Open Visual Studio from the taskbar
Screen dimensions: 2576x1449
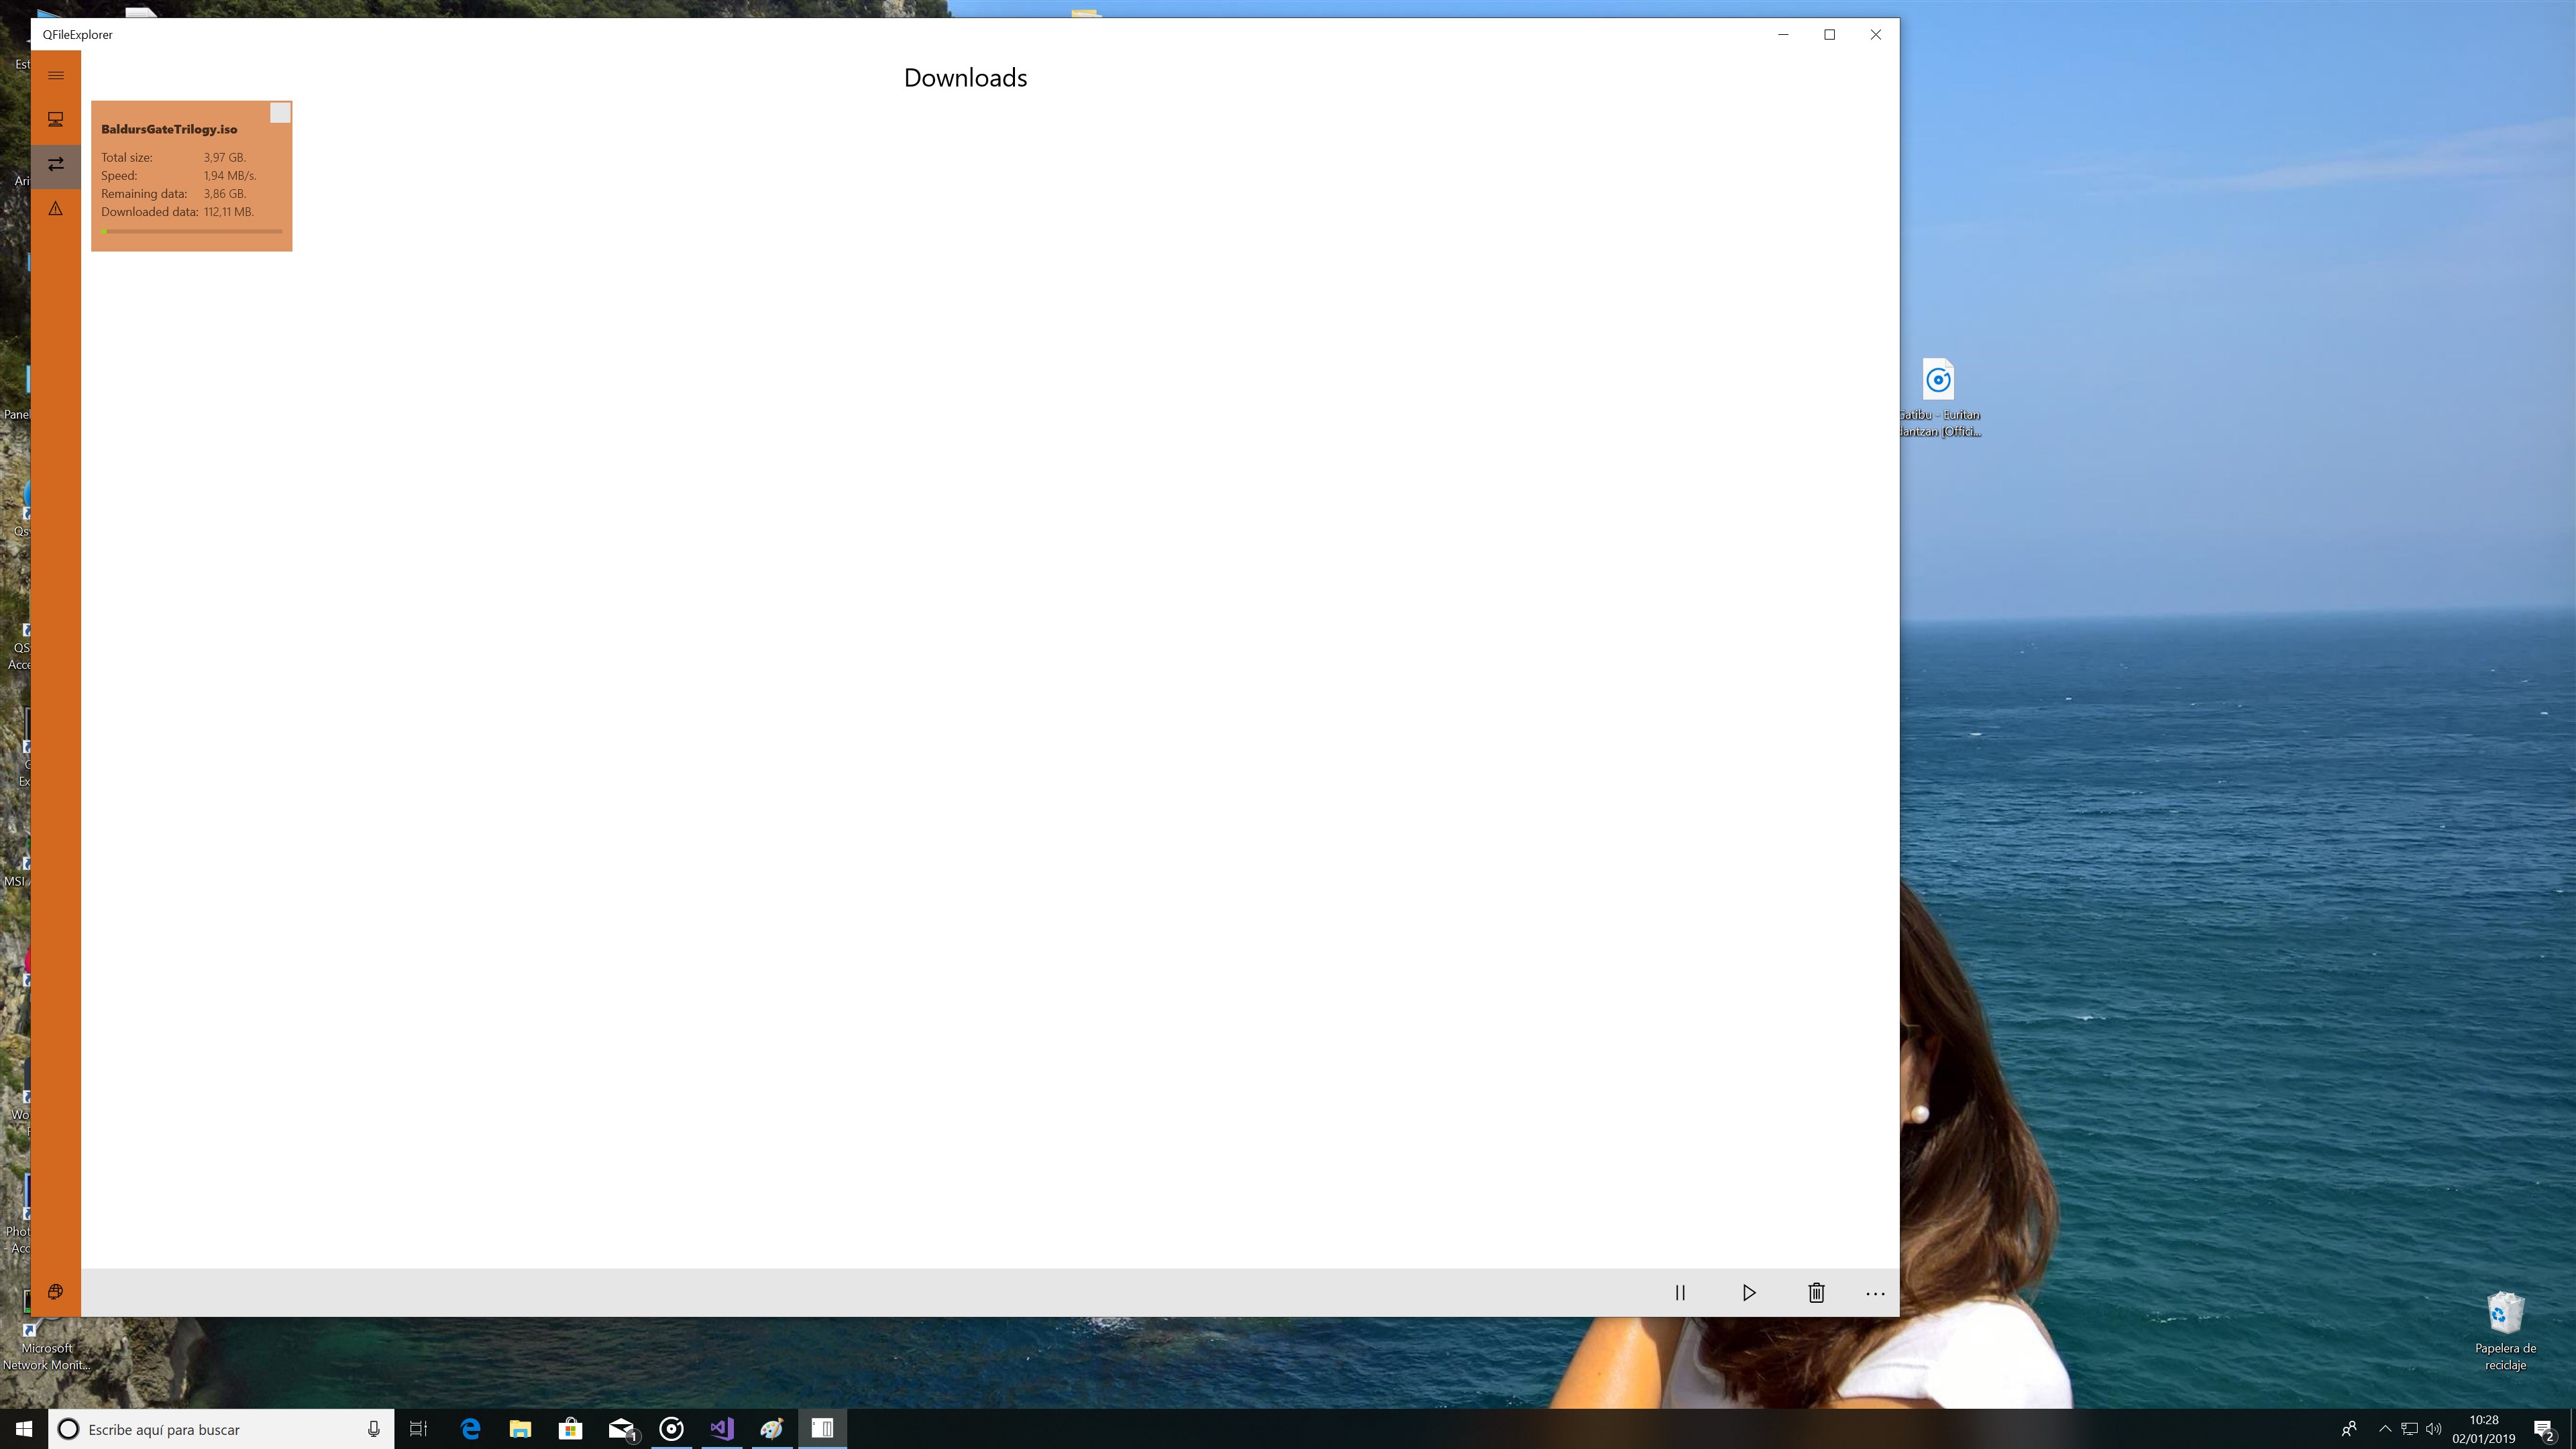point(722,1429)
